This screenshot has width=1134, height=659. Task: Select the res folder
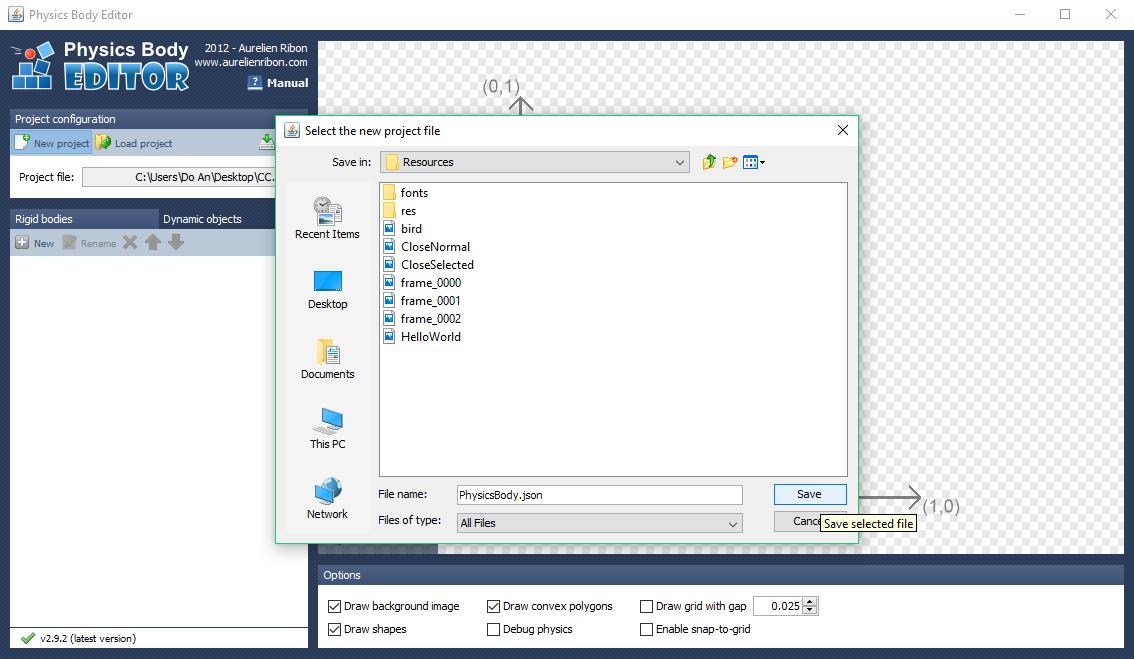pyautogui.click(x=400, y=211)
